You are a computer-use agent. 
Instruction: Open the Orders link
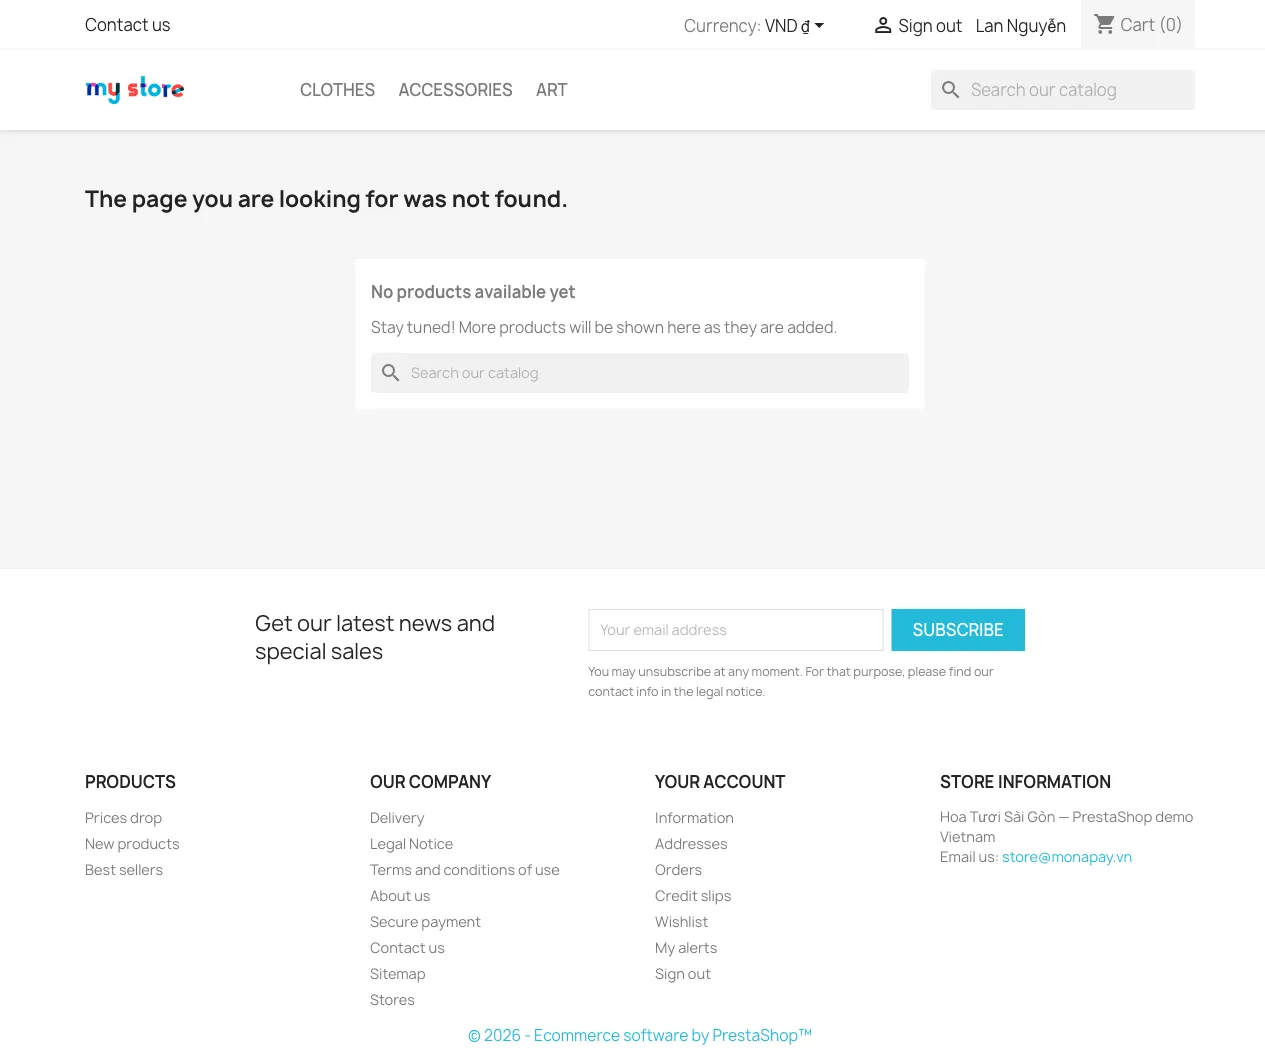(678, 870)
